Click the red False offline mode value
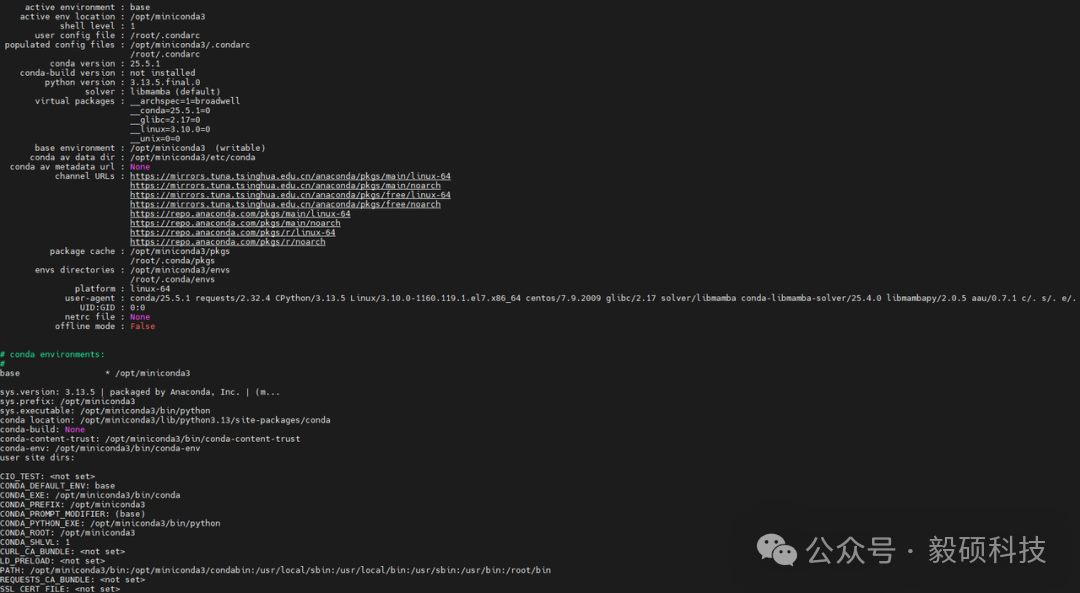The width and height of the screenshot is (1080, 593). 143,326
